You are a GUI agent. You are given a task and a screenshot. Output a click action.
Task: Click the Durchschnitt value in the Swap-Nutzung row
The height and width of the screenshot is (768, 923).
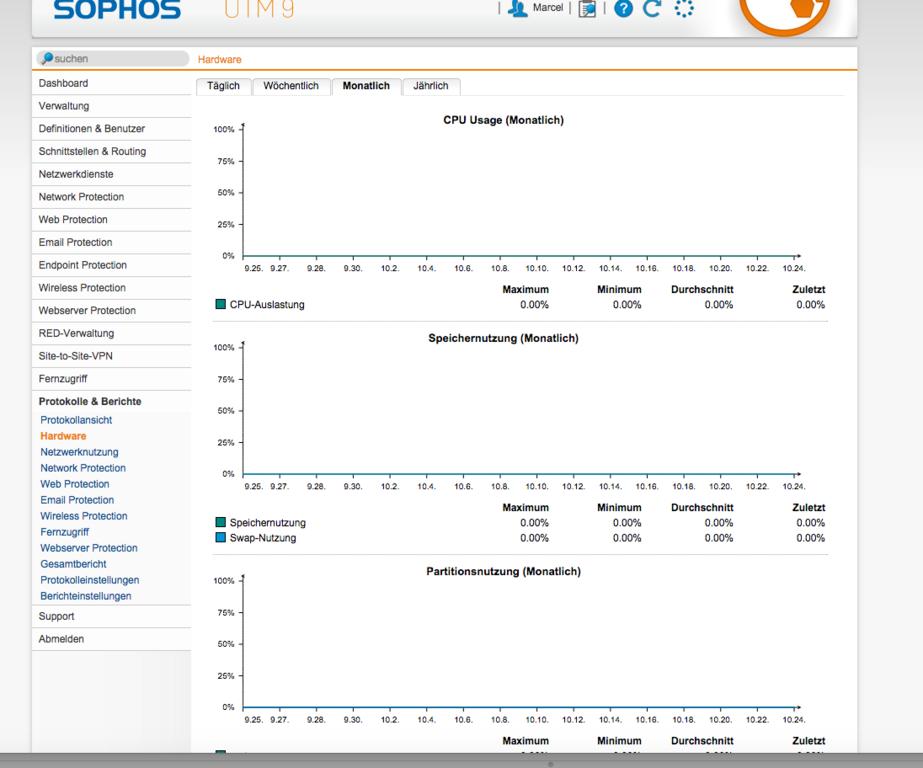pyautogui.click(x=719, y=538)
